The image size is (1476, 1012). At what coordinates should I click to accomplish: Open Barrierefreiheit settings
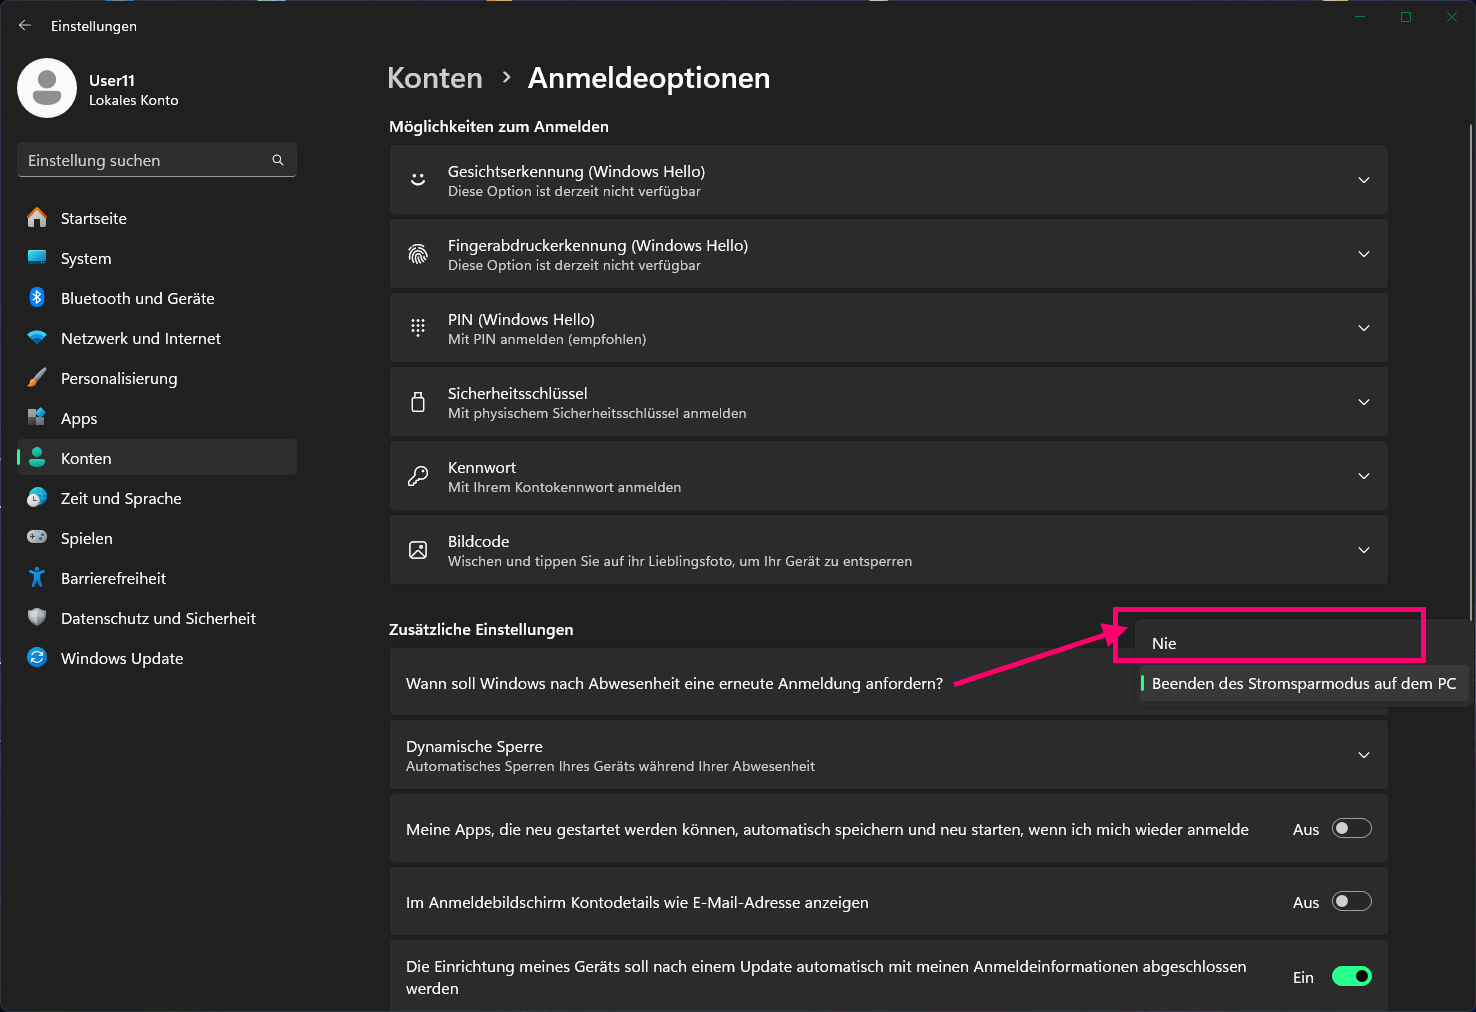click(x=157, y=578)
